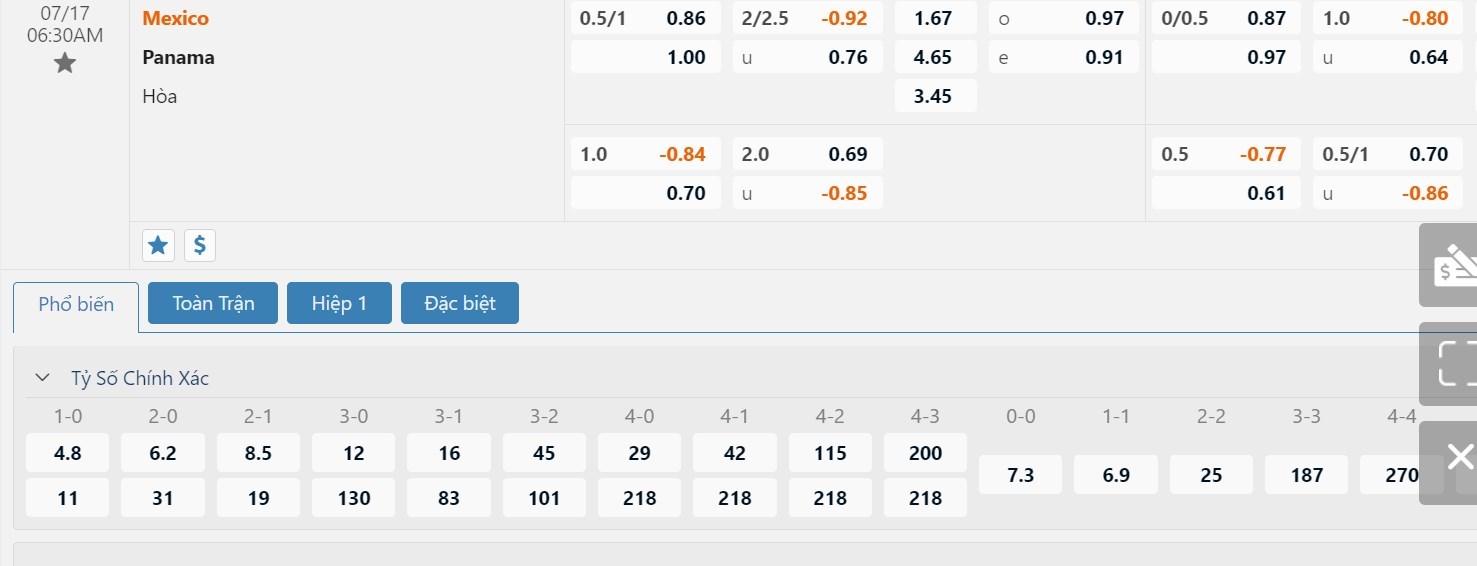
Task: Collapse the Tỷ Số Chính Xác section
Action: pyautogui.click(x=42, y=378)
